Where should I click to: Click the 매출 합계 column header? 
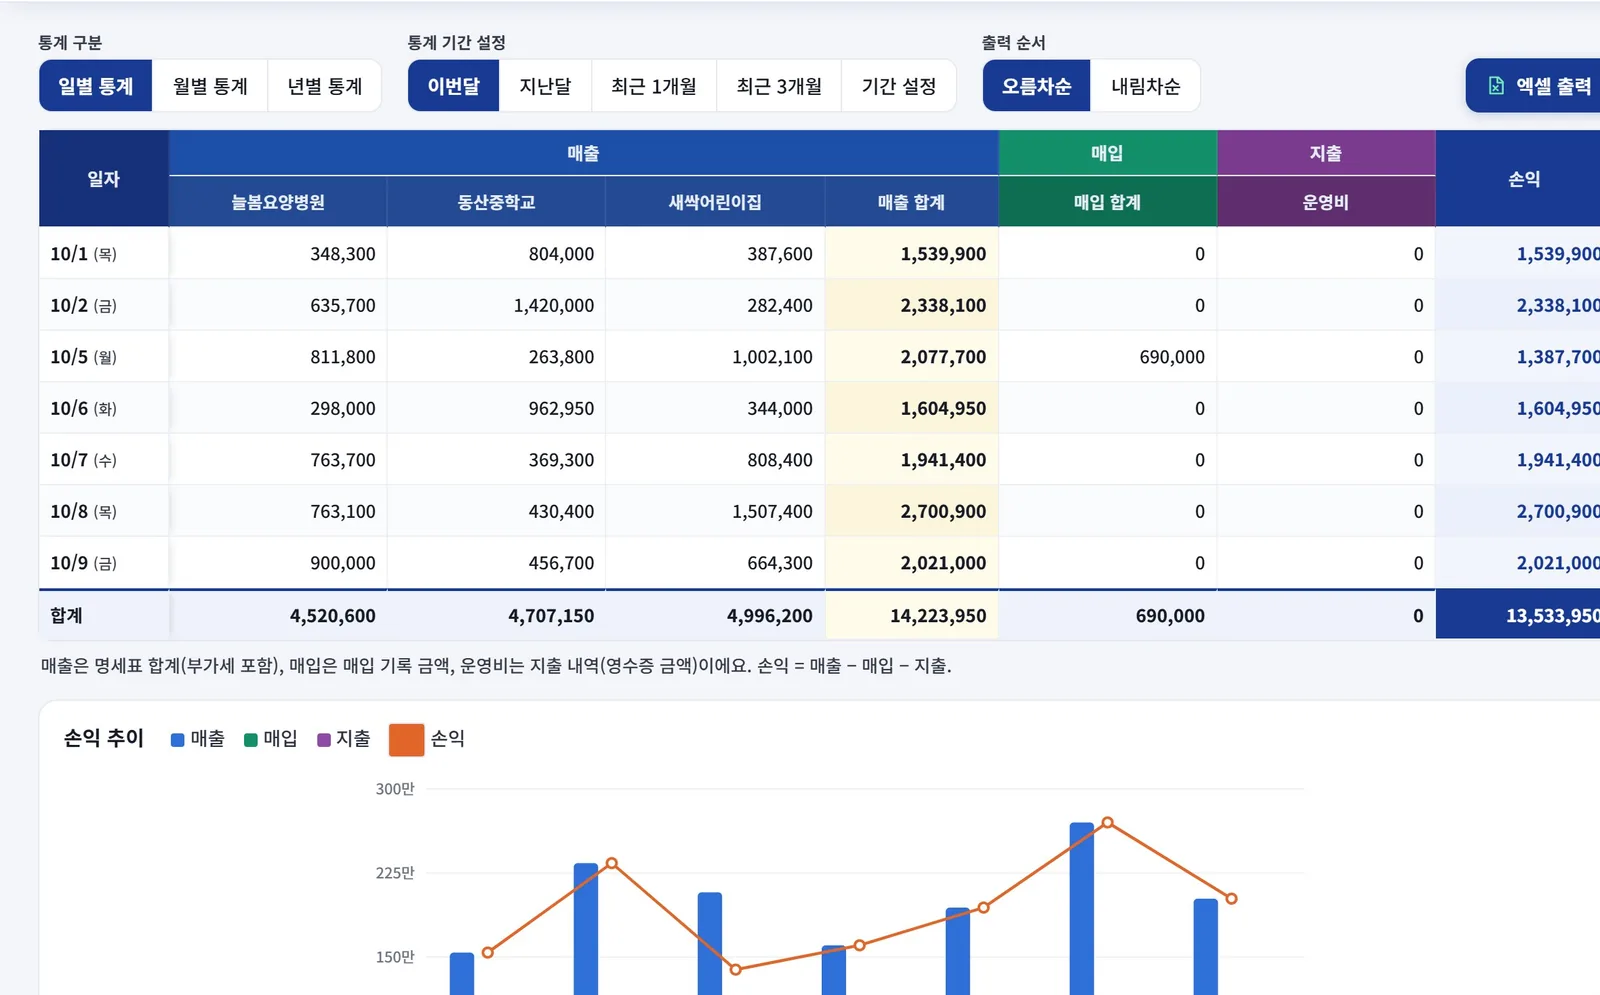[x=911, y=202]
